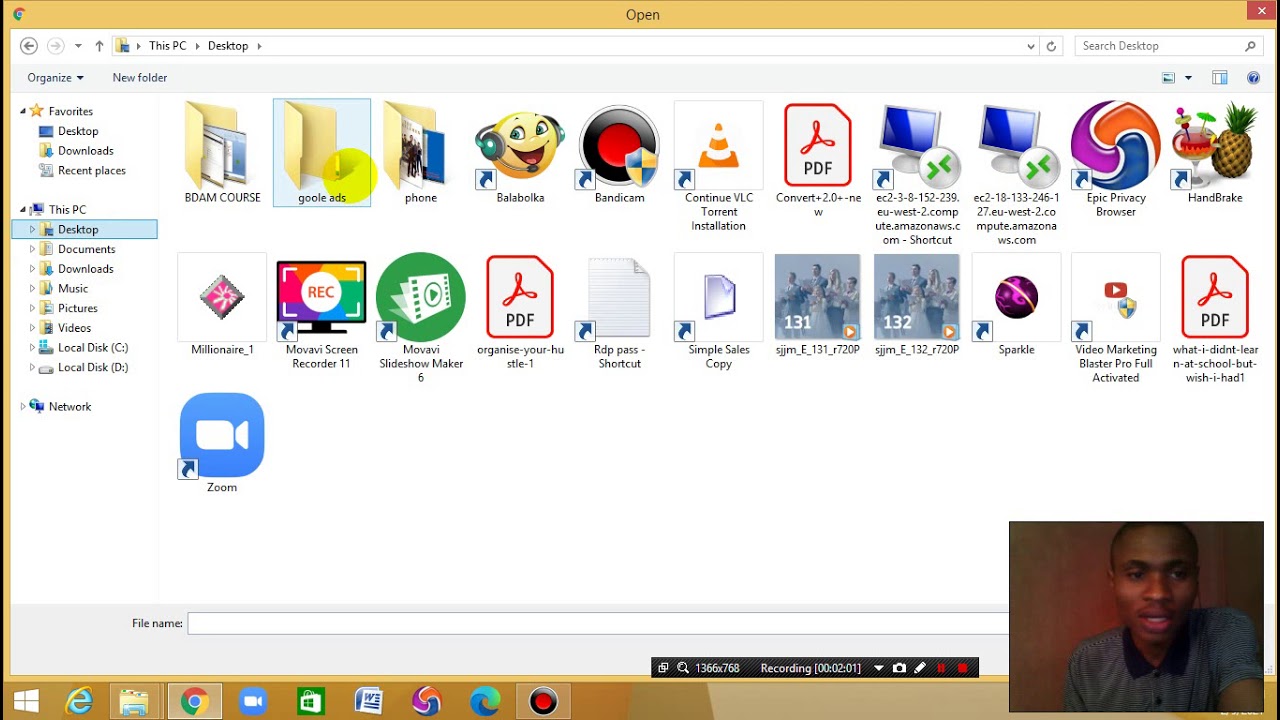The image size is (1280, 720).
Task: Open Local Disk (D:) drive
Action: coord(93,367)
